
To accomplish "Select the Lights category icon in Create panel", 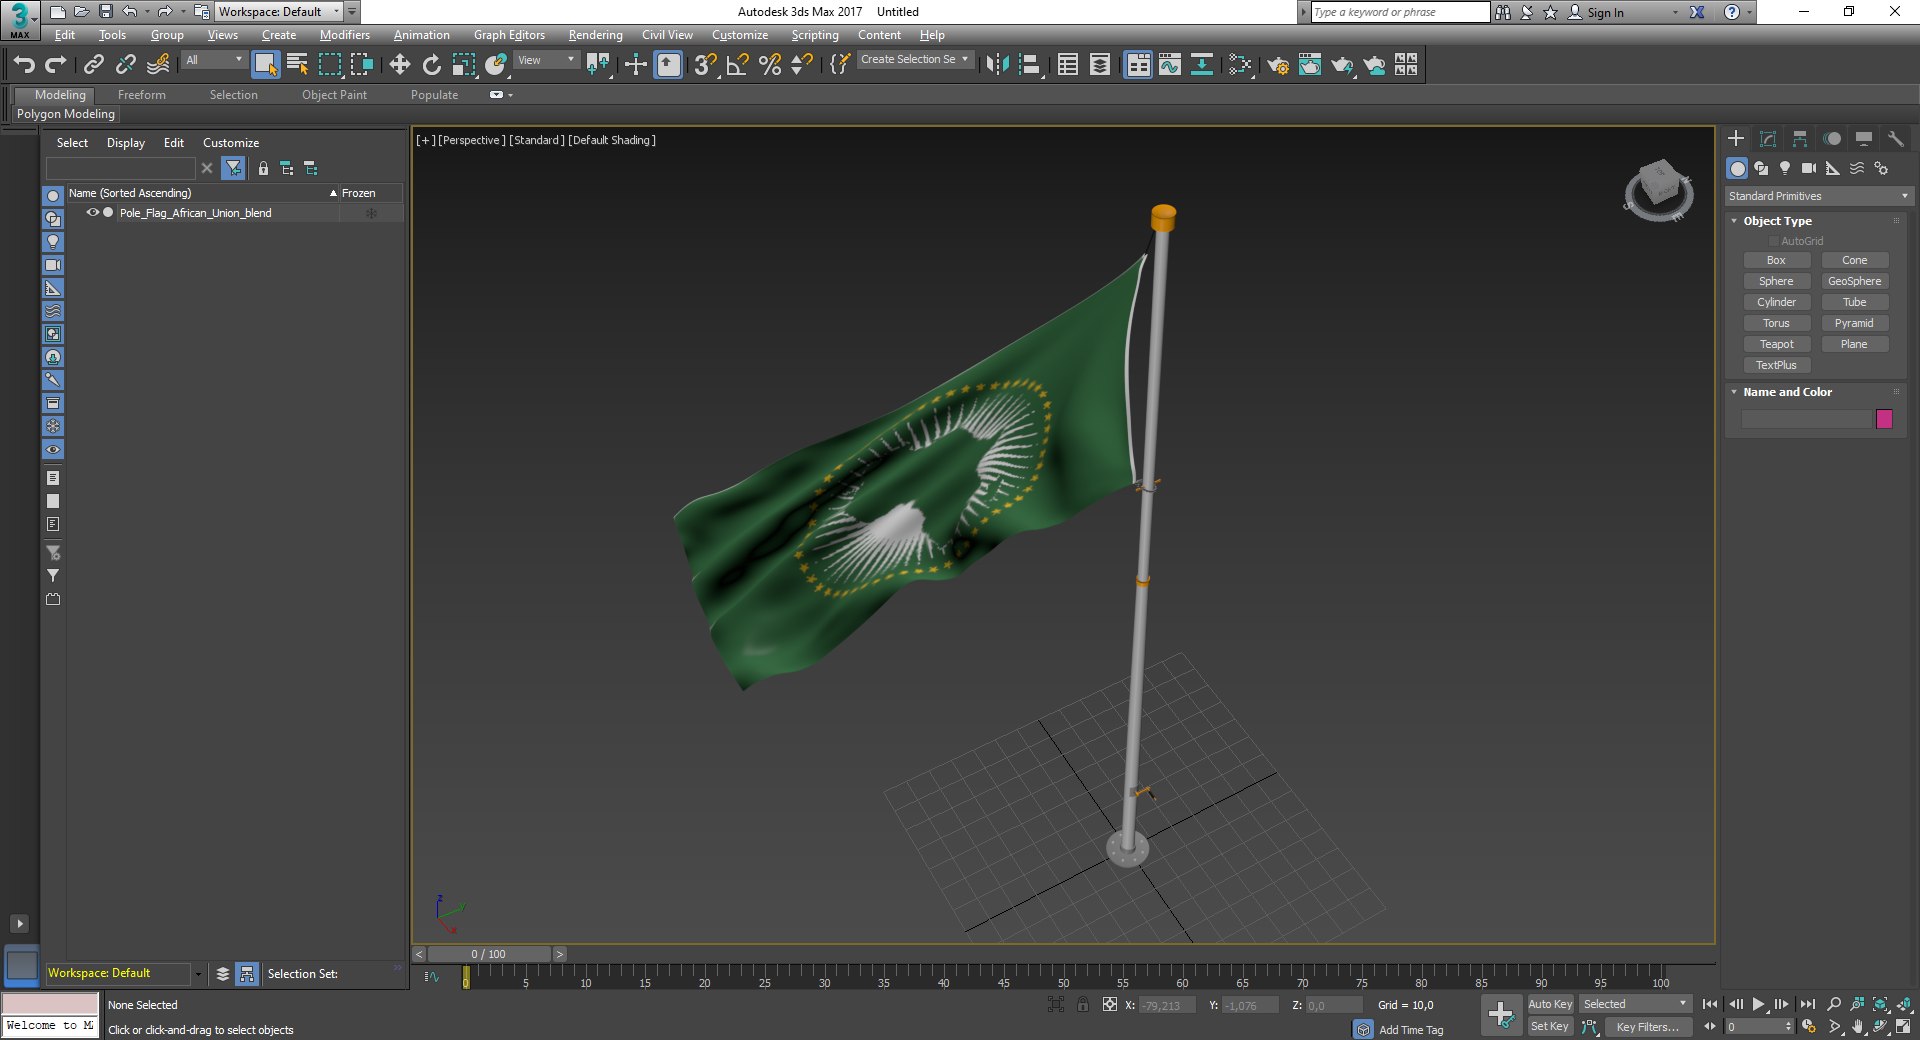I will 1785,168.
